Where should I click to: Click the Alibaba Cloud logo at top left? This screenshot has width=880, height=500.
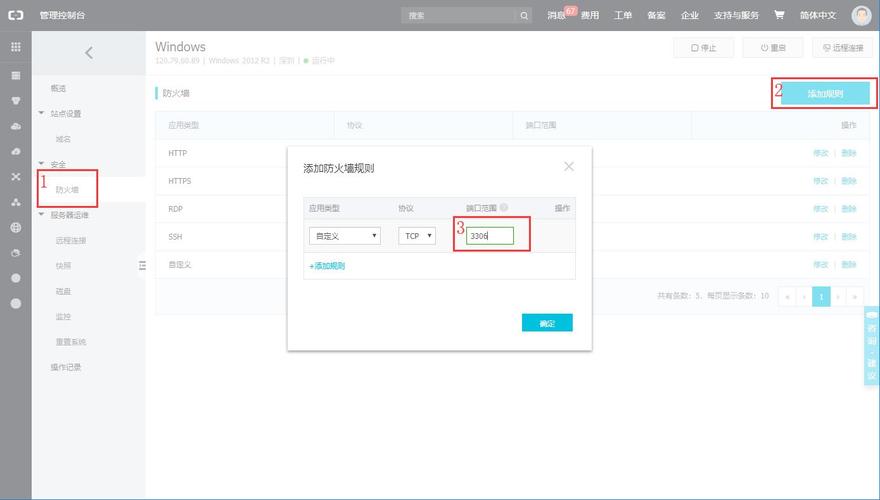point(16,15)
